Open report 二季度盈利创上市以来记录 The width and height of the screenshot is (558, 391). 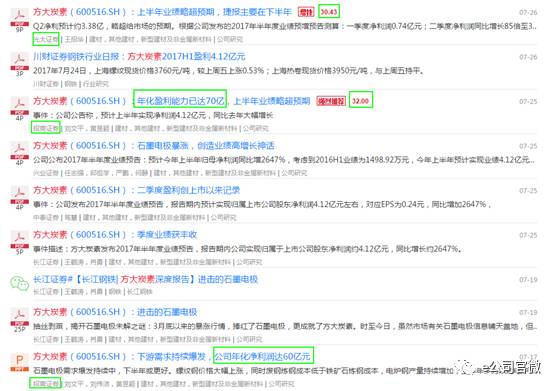(x=136, y=190)
